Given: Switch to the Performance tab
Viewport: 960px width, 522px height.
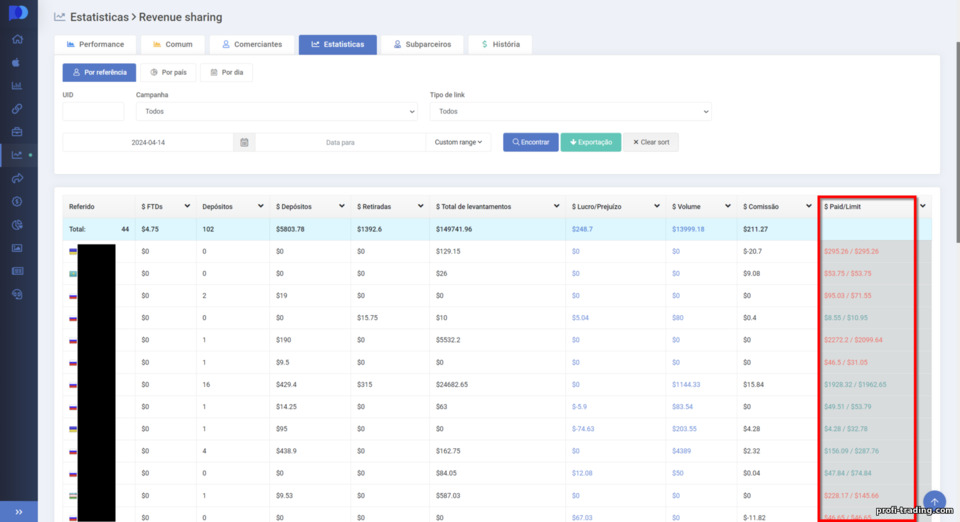Looking at the screenshot, I should [x=96, y=44].
